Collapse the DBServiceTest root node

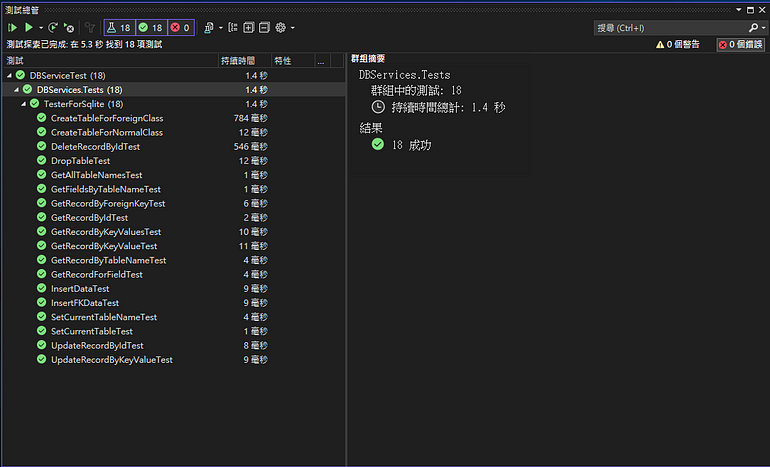(x=9, y=76)
